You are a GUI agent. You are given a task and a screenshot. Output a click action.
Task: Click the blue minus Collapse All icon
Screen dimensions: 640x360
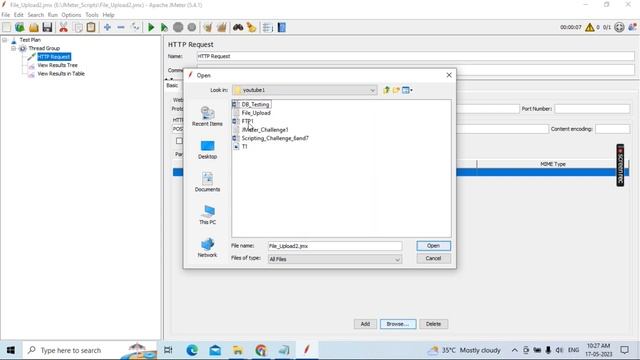coord(121,27)
